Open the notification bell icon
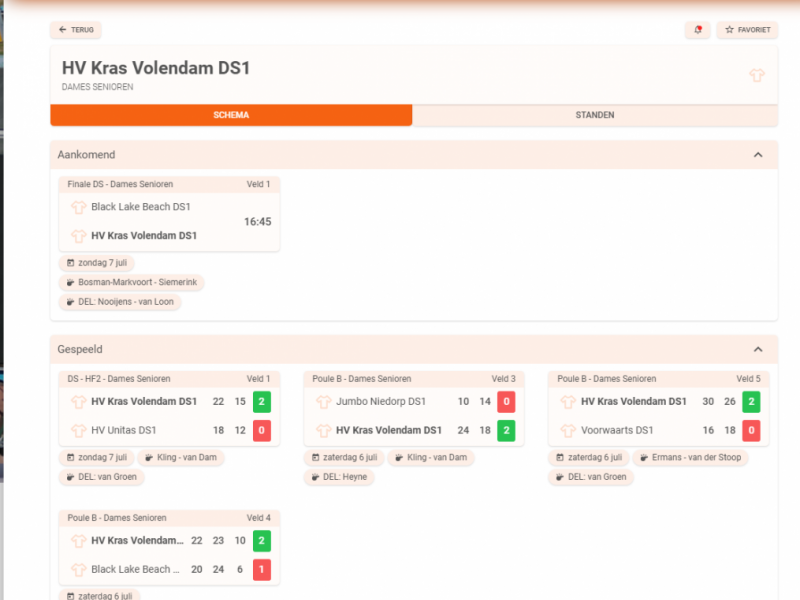 click(x=697, y=30)
